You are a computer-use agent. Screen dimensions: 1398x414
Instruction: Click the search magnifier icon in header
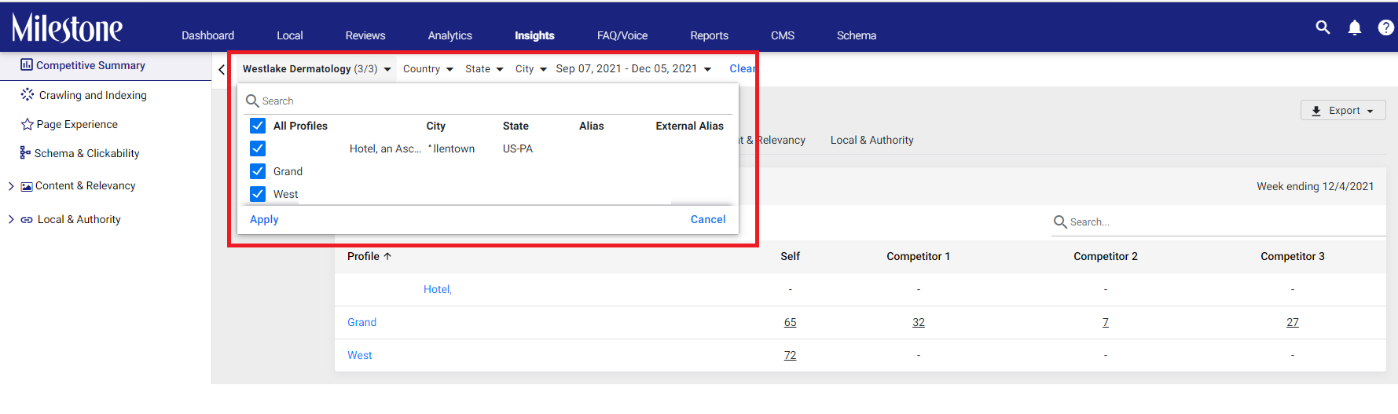click(1323, 27)
